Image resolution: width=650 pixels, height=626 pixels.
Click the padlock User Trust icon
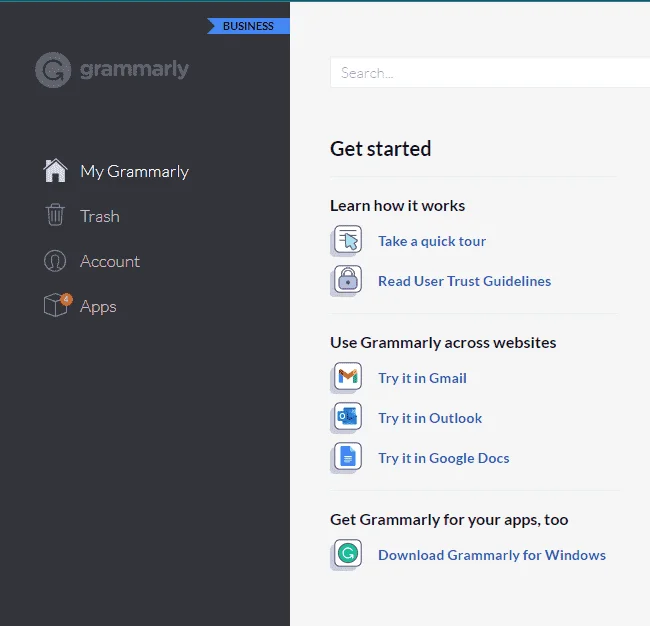point(348,279)
